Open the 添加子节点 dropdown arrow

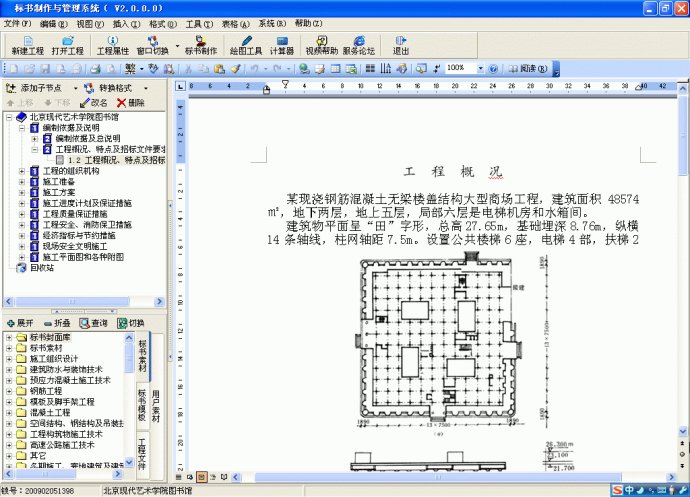coord(75,88)
